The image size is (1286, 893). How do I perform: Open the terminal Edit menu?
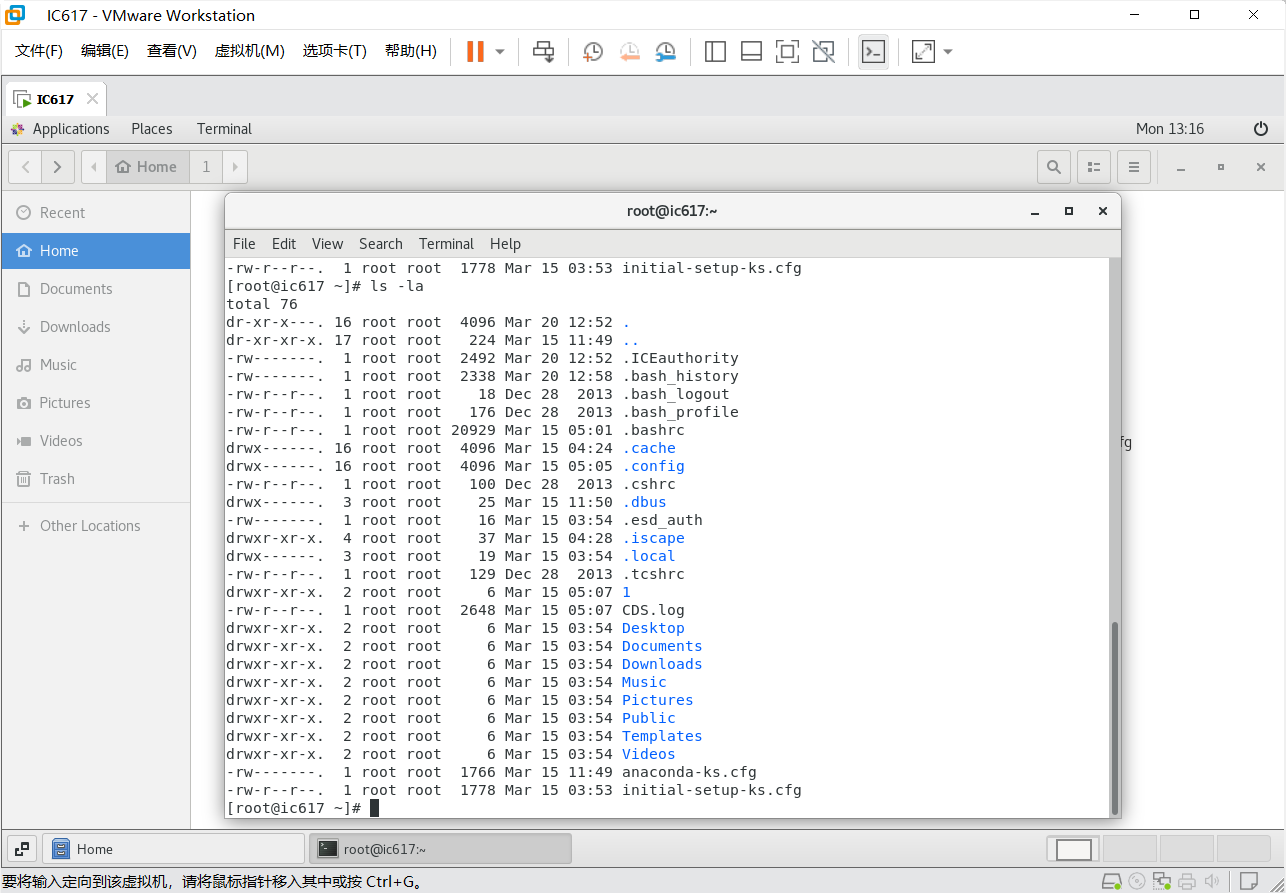pos(284,244)
